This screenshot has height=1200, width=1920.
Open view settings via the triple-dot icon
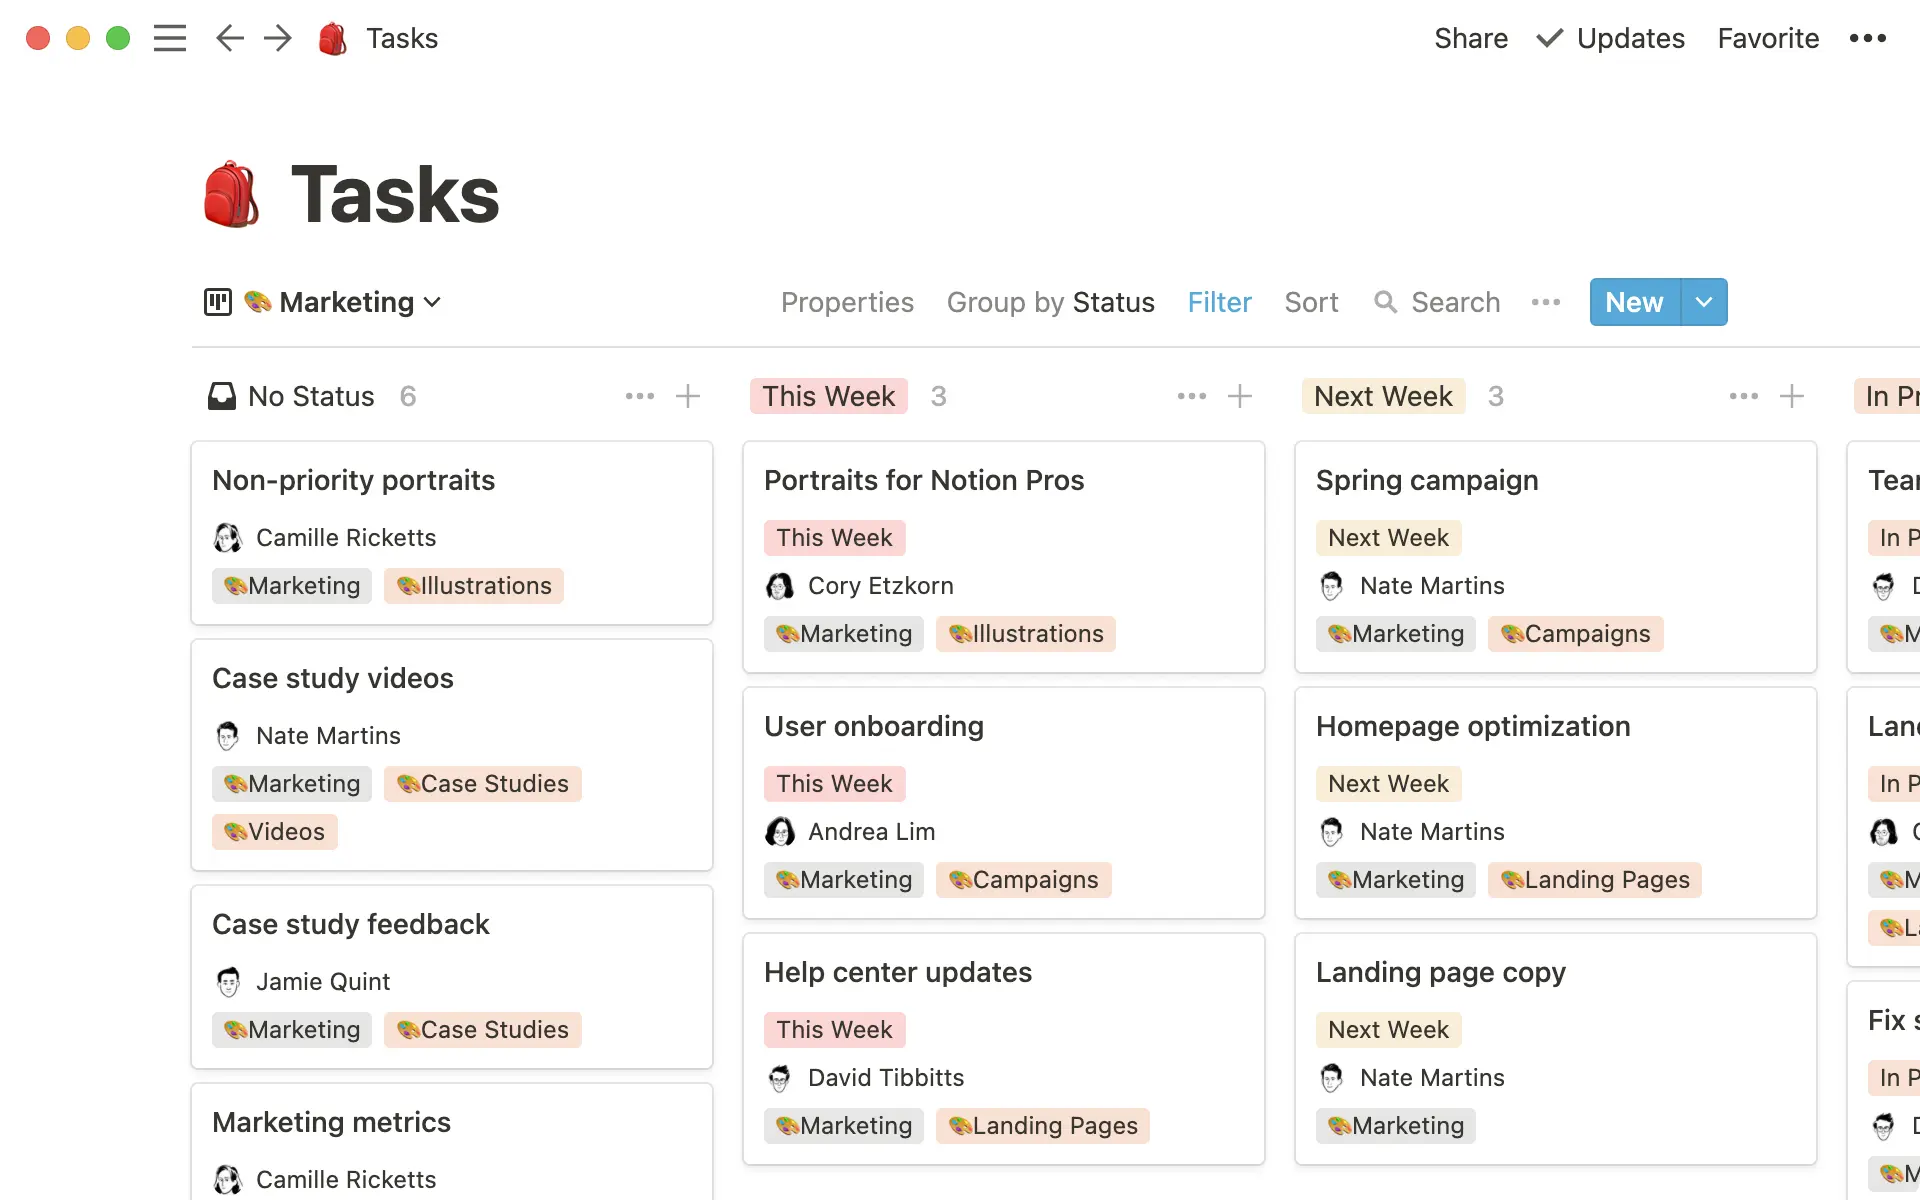click(x=1546, y=302)
